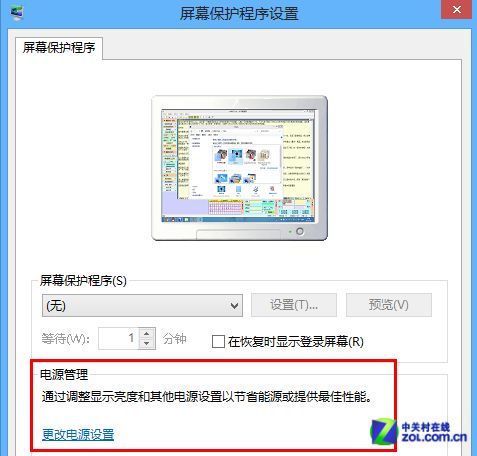The image size is (477, 456).
Task: Click the 屏幕保护程序(S) group label
Action: point(83,281)
